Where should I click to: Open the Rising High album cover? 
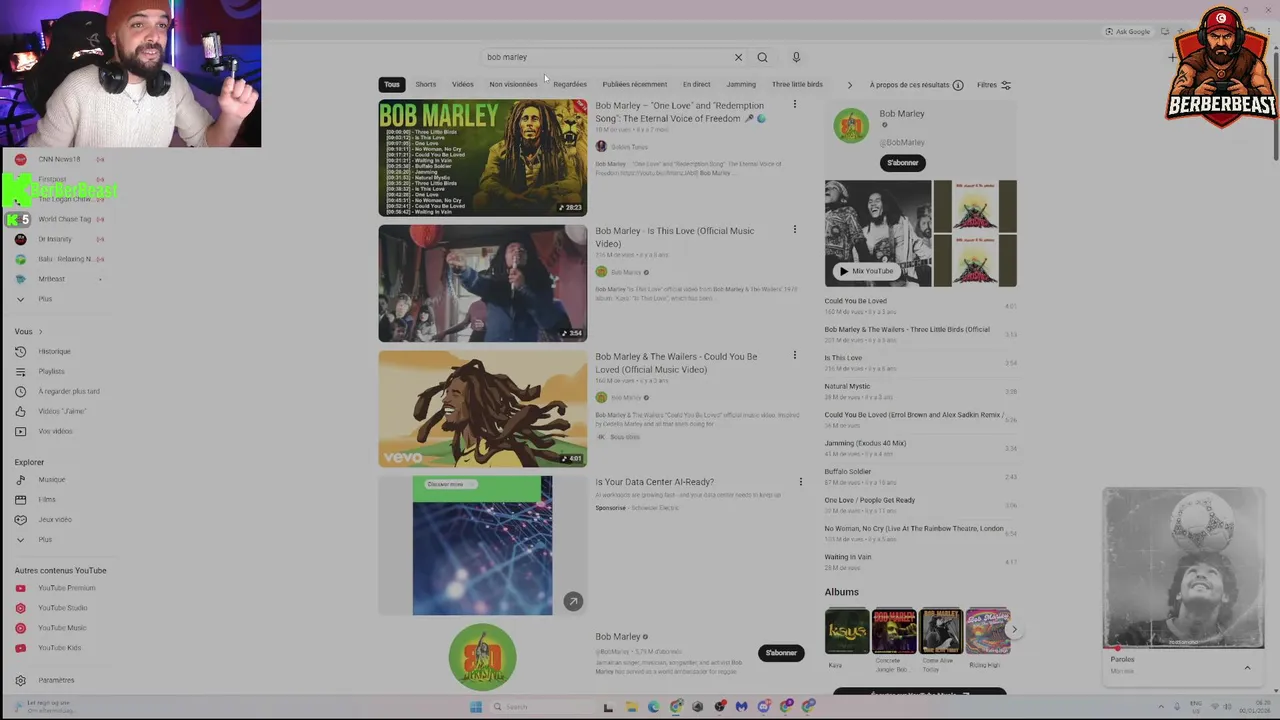pyautogui.click(x=987, y=631)
